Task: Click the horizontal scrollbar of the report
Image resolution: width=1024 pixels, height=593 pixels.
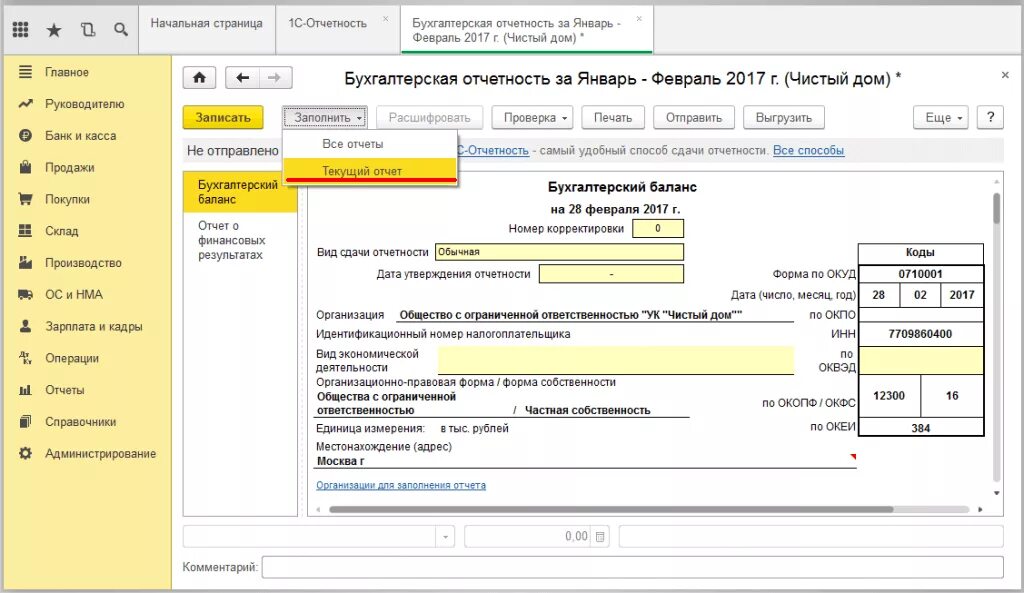Action: pyautogui.click(x=611, y=509)
